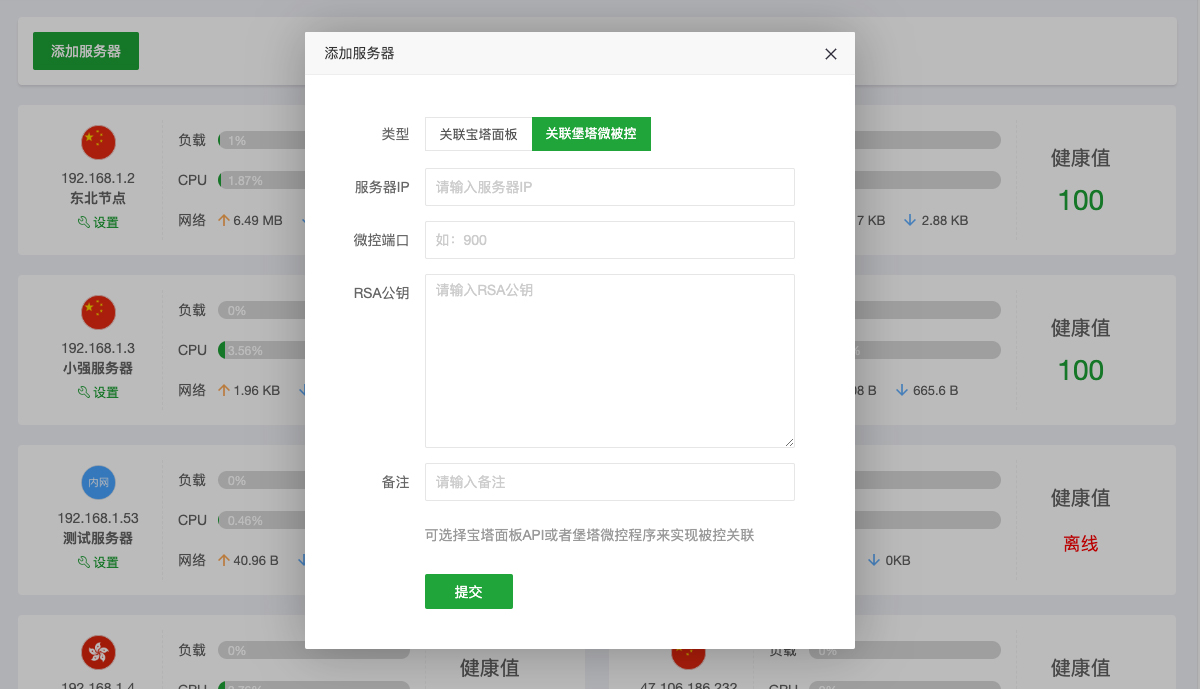Click the 离线 status text
This screenshot has height=689, width=1200.
[x=1080, y=544]
